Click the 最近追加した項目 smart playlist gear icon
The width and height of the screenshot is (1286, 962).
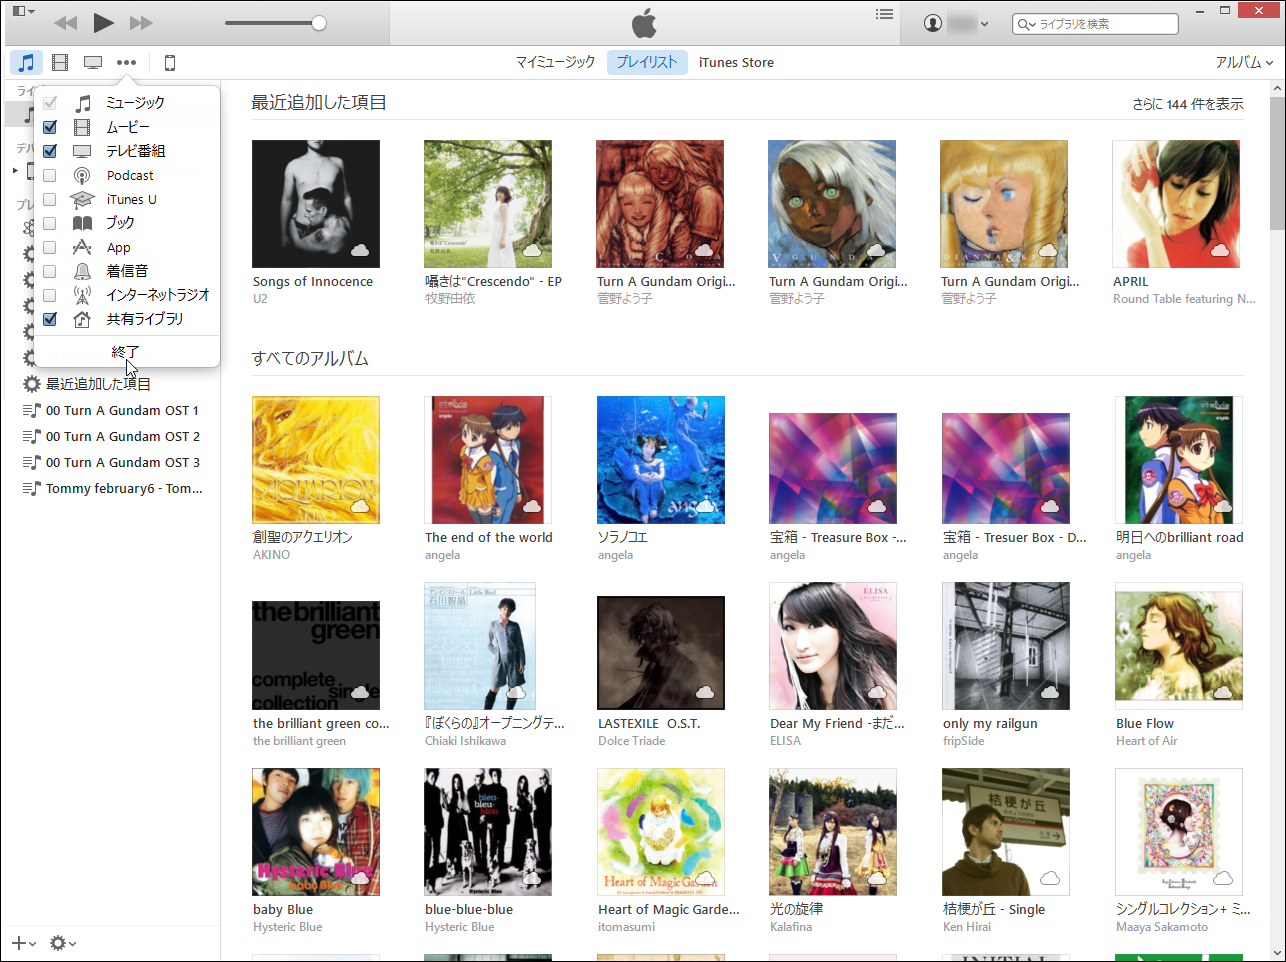tap(32, 384)
